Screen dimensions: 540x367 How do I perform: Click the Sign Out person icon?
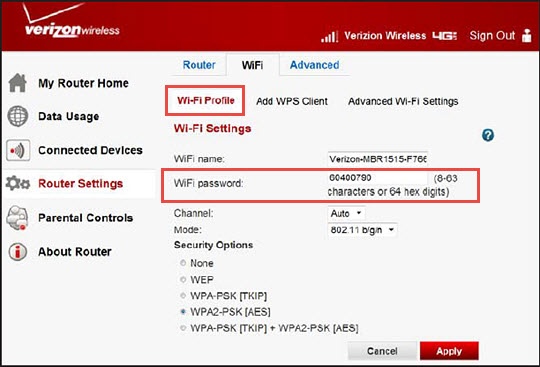[x=526, y=35]
